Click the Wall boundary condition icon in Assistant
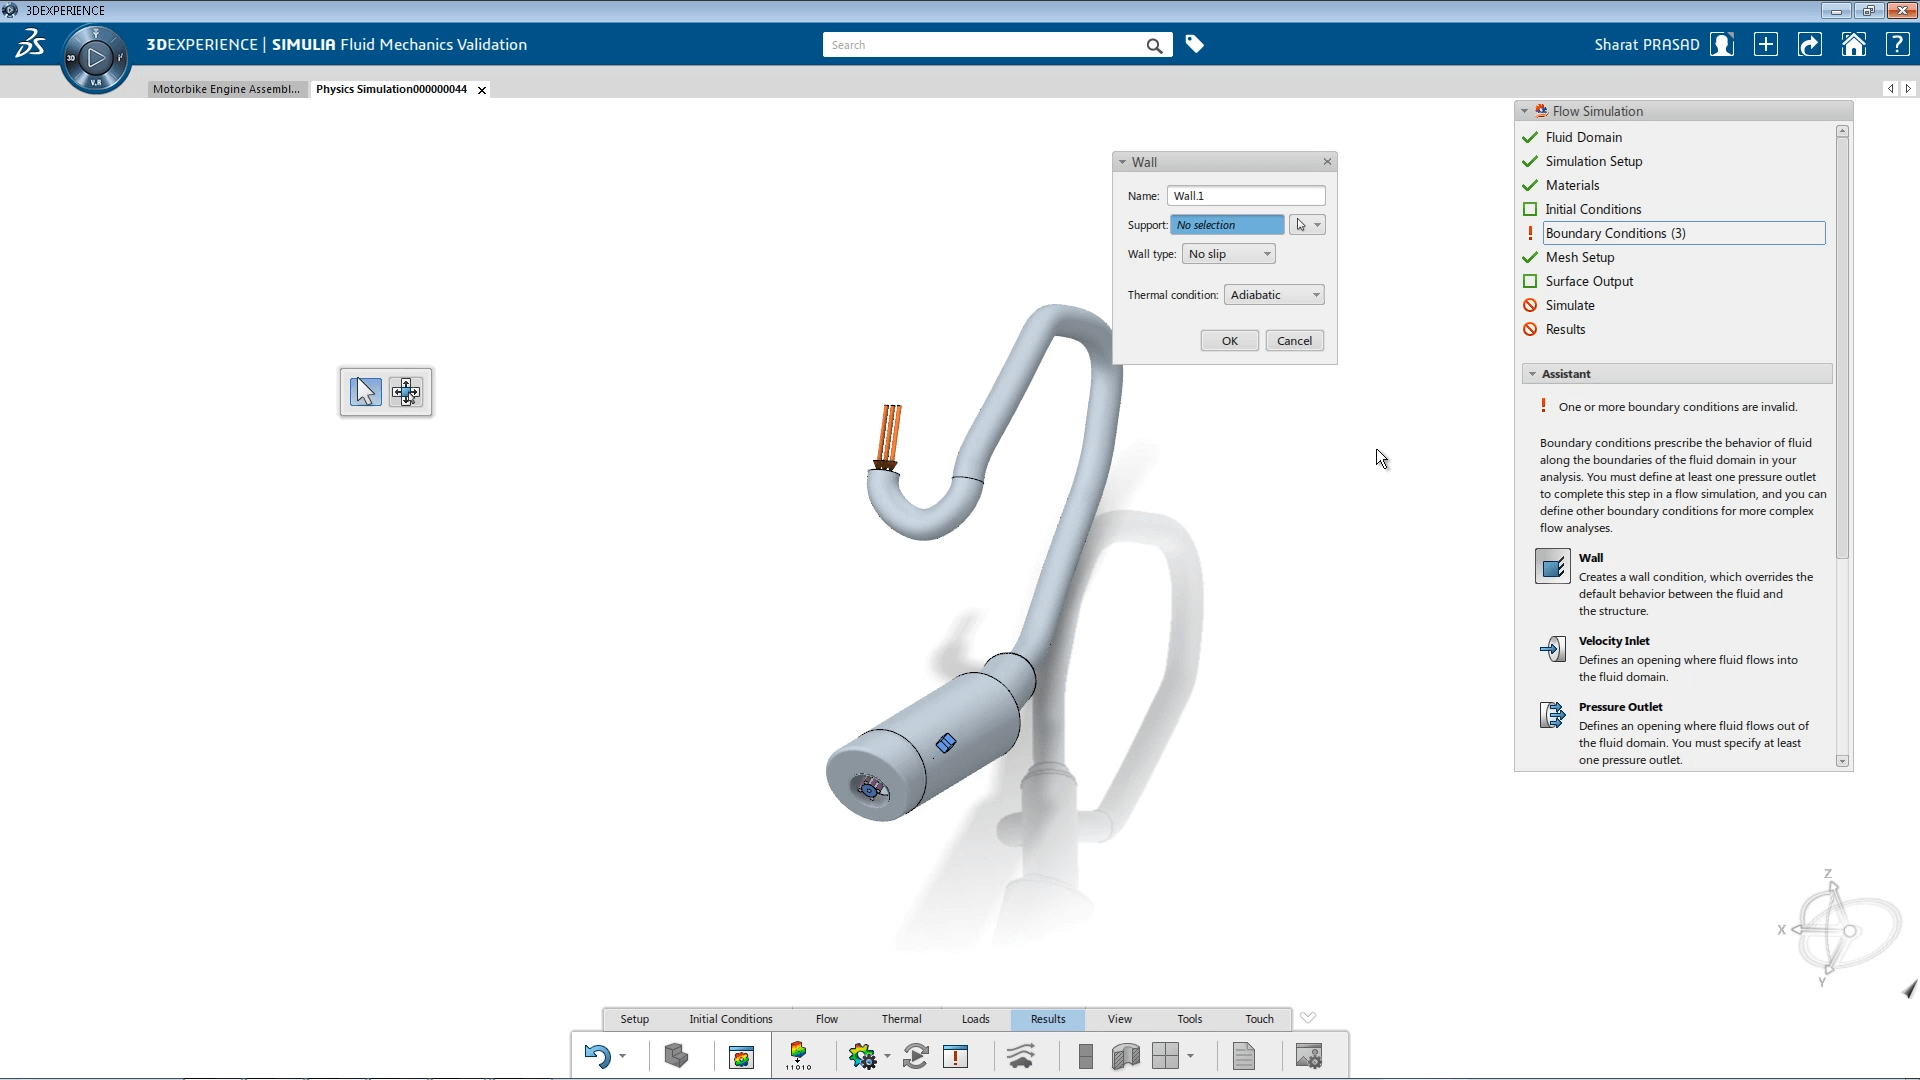 1552,567
